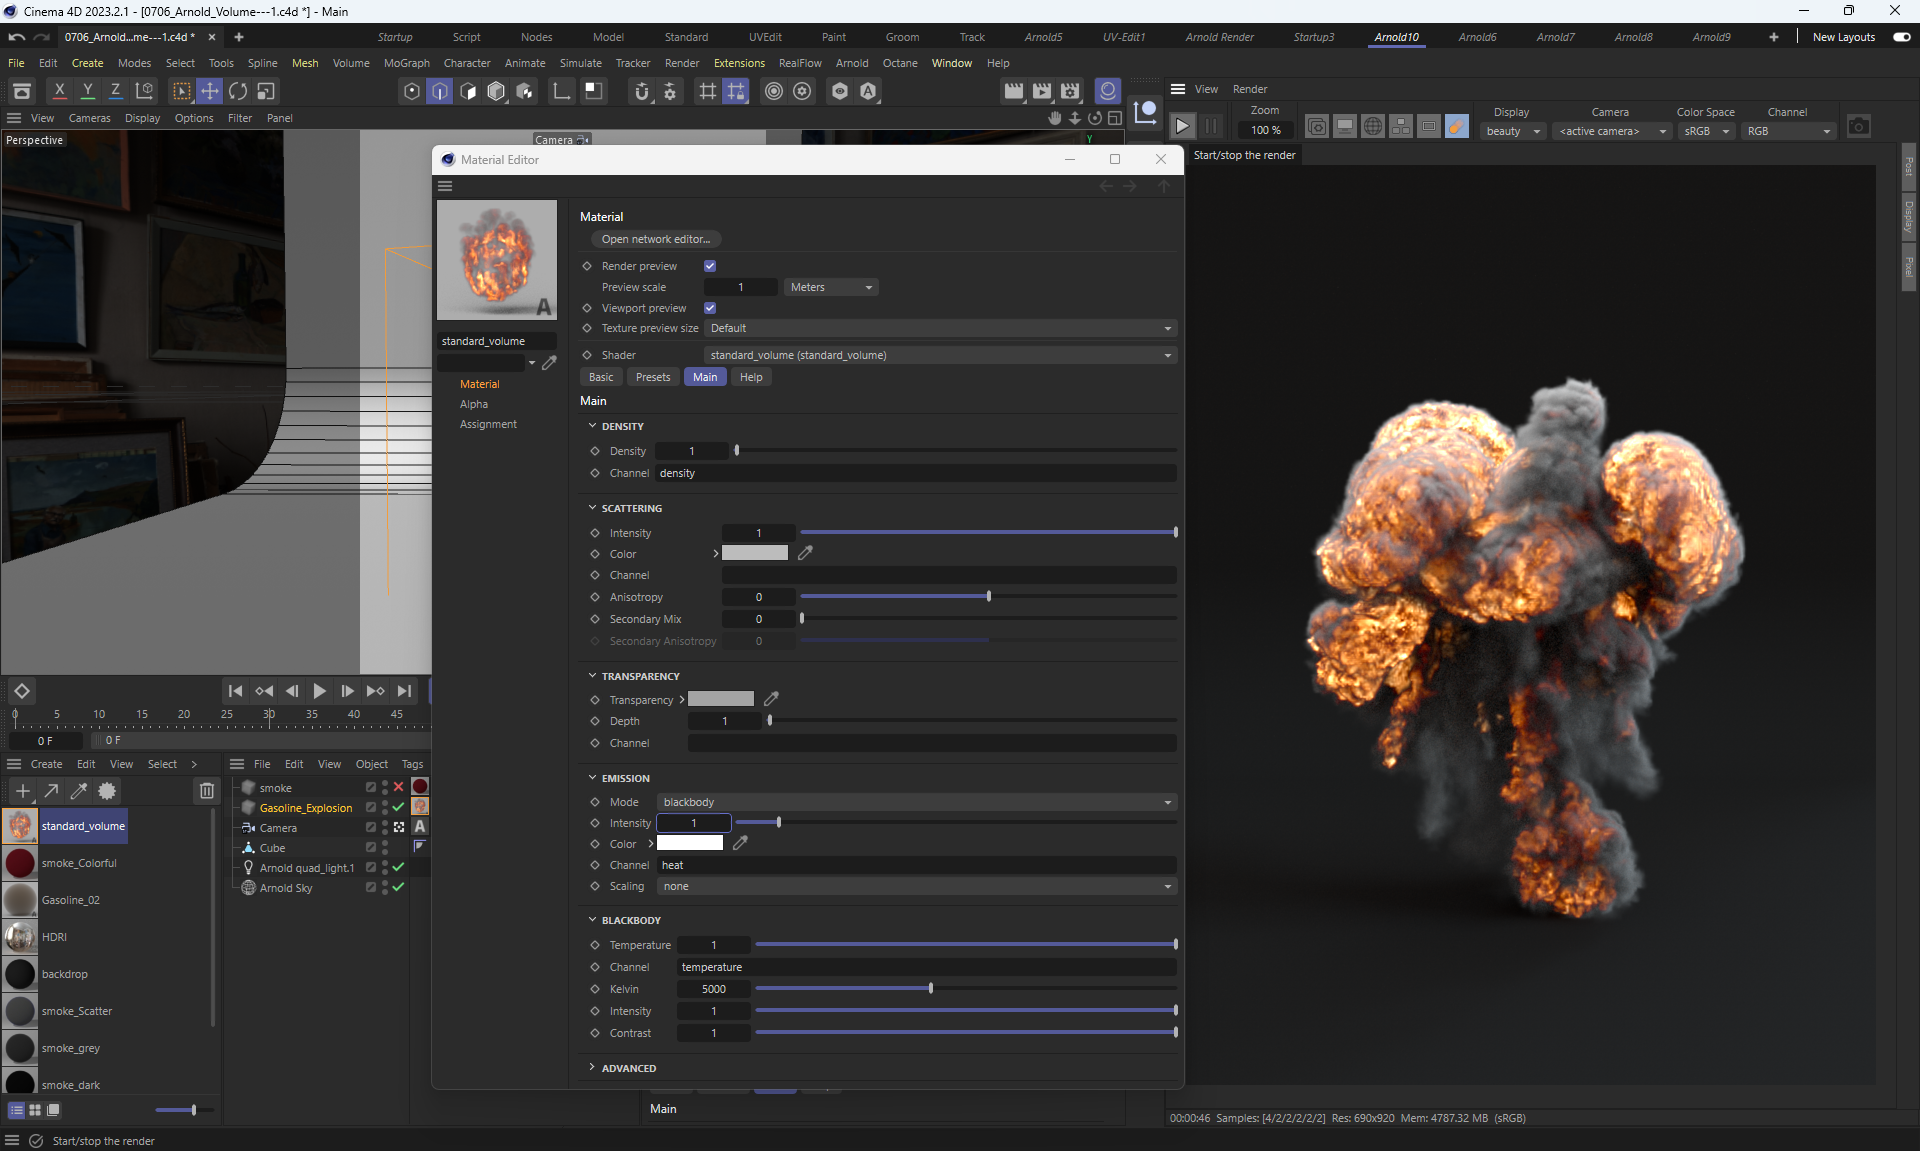Click the Help tab button in the Material Editor
The image size is (1920, 1151).
click(750, 377)
